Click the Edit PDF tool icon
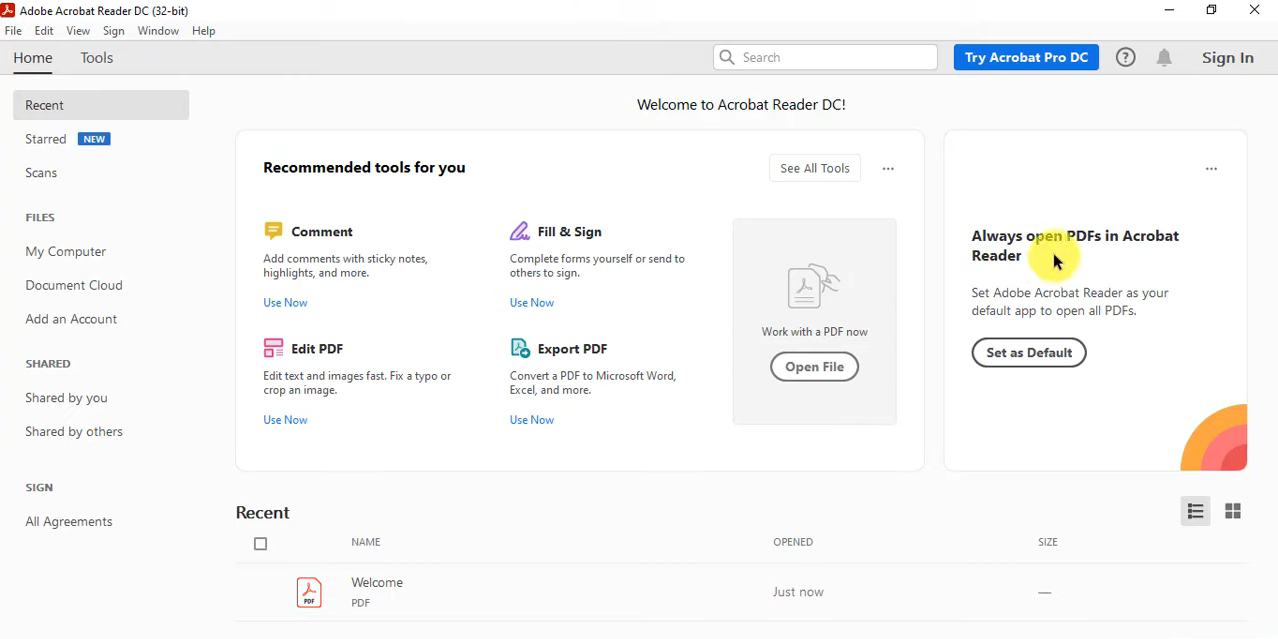The height and width of the screenshot is (639, 1278). [x=273, y=348]
